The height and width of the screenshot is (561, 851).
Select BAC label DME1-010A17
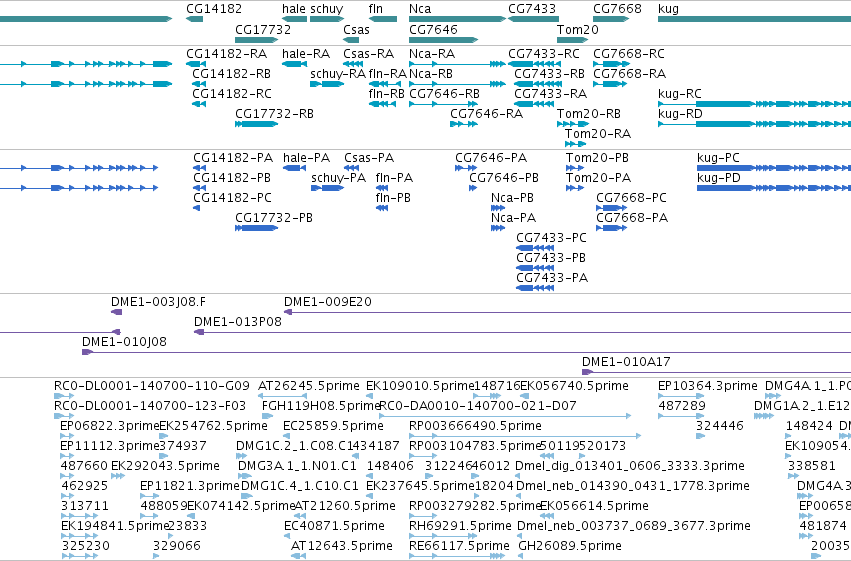tap(626, 362)
